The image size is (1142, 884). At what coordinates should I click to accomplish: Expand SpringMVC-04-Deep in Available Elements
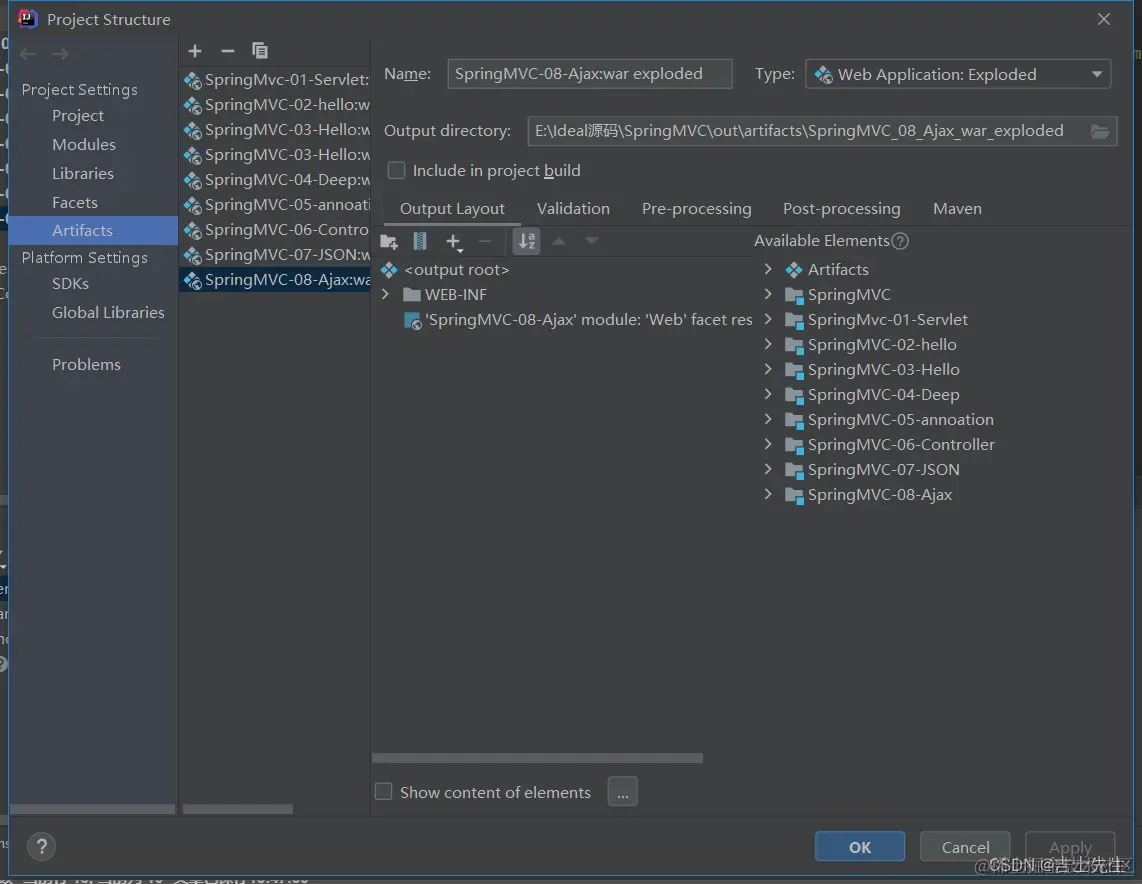[768, 394]
